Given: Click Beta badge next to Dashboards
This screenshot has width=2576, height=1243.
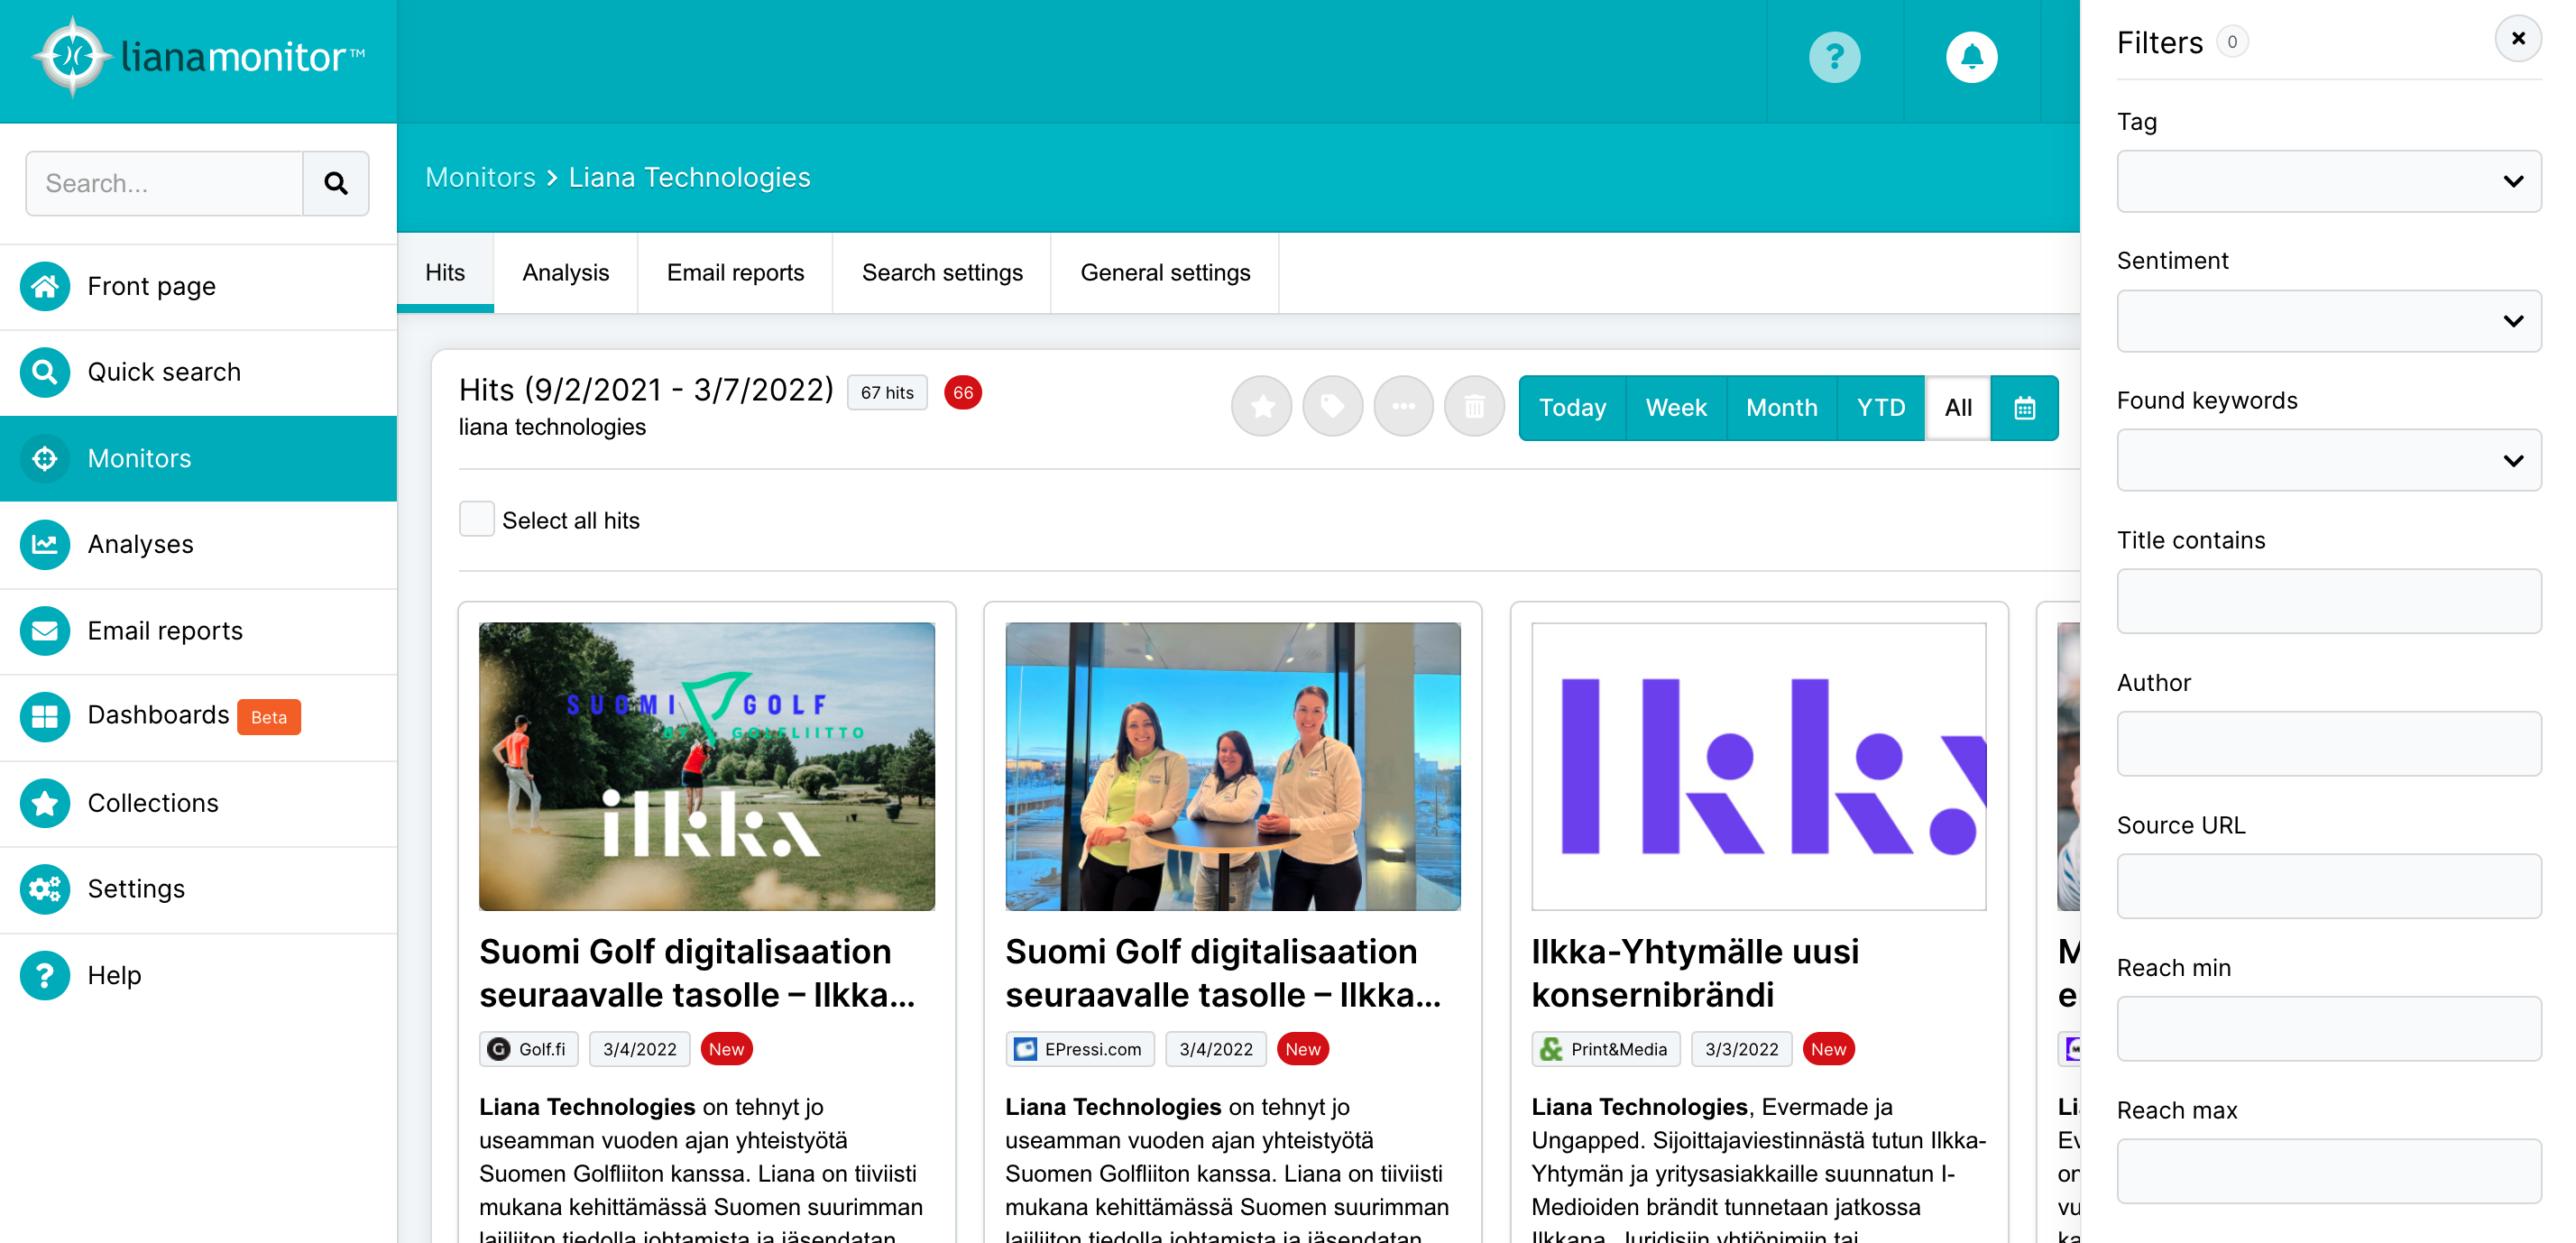Looking at the screenshot, I should (268, 717).
